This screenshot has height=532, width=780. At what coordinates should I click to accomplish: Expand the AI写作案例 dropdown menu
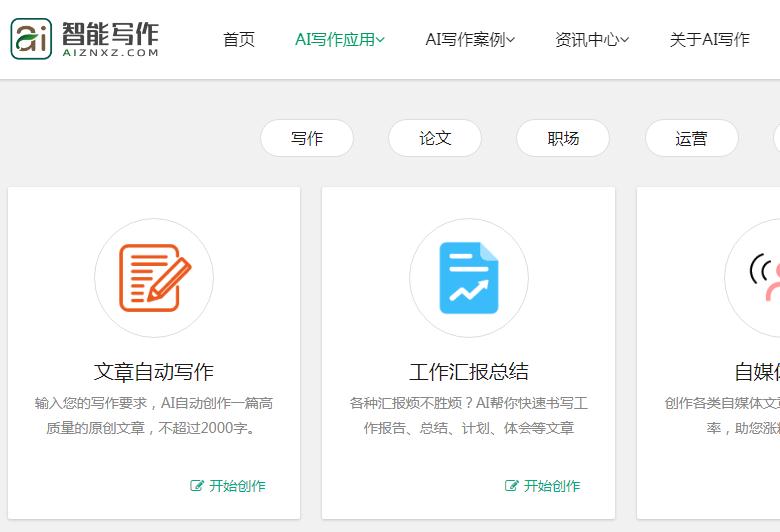point(470,40)
